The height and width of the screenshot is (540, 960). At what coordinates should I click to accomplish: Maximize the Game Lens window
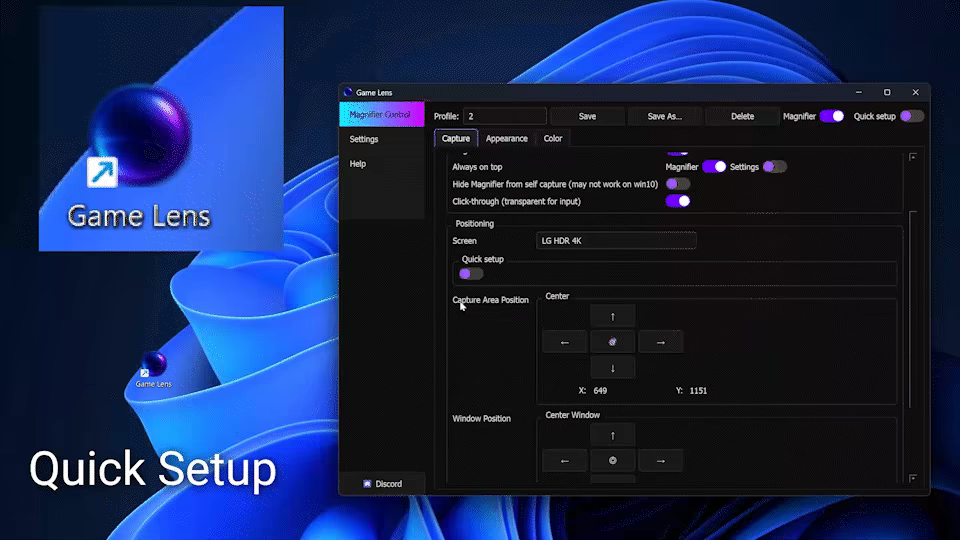[887, 92]
